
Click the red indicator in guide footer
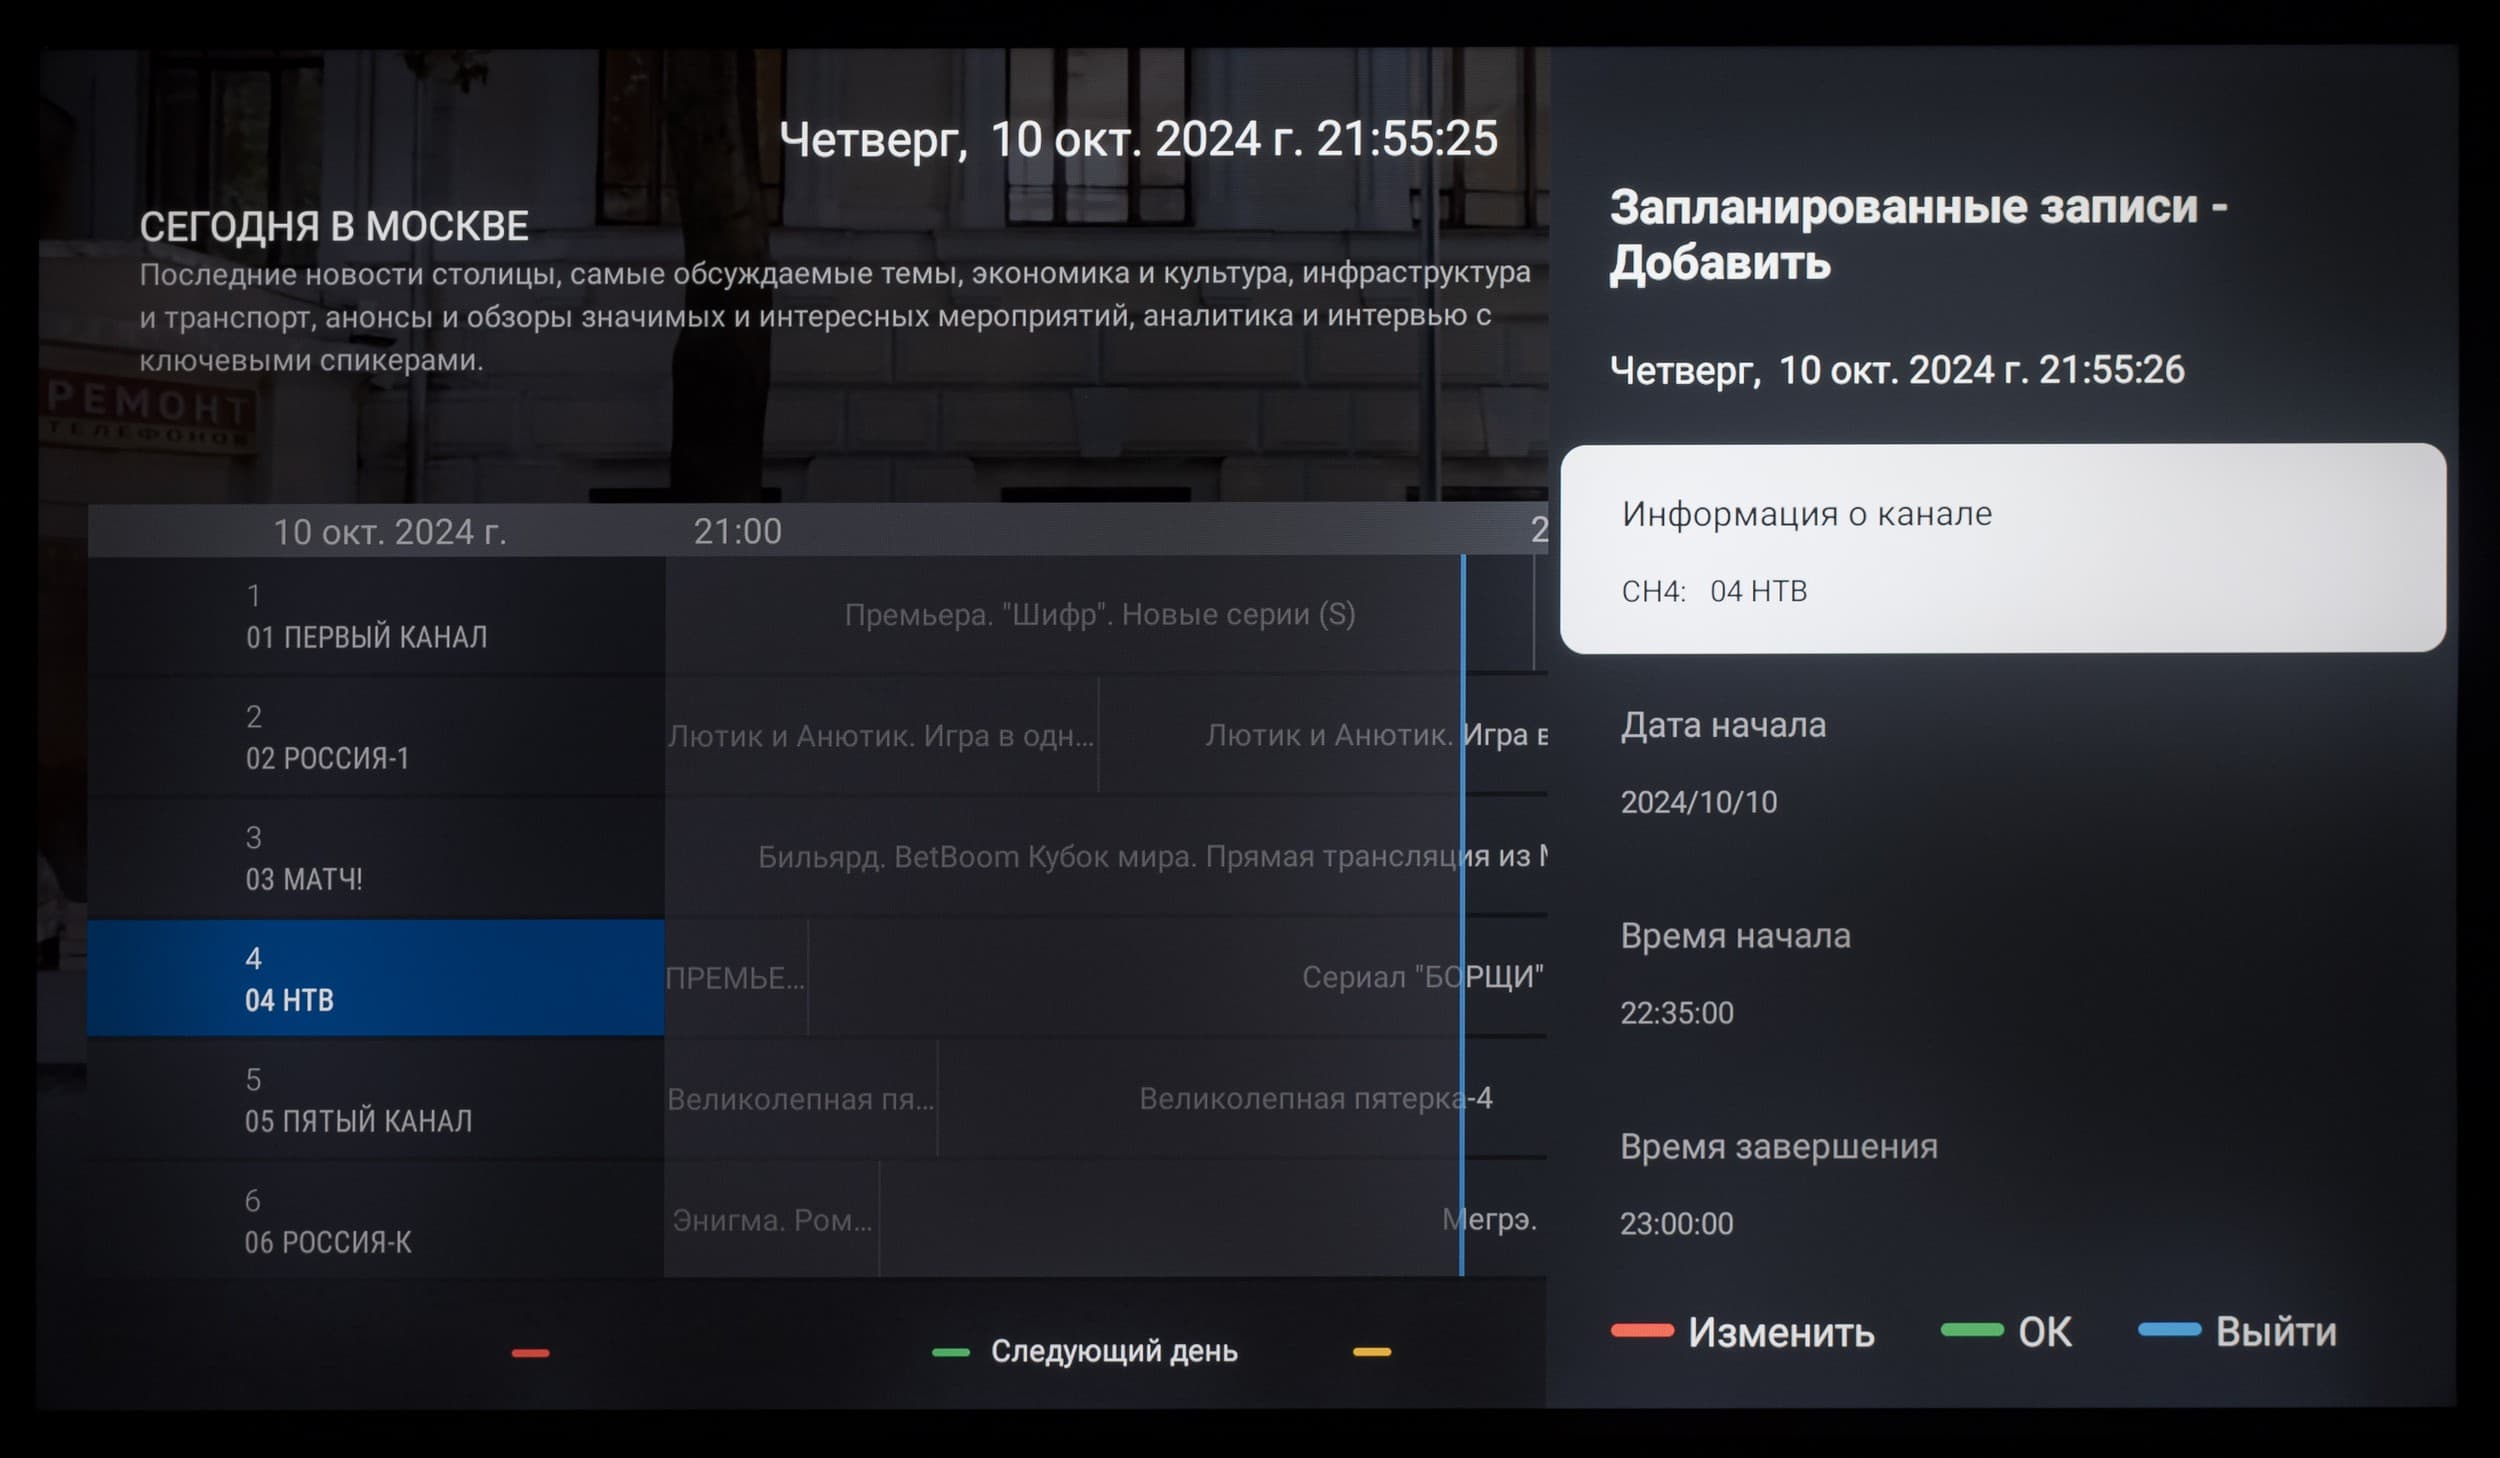tap(530, 1353)
